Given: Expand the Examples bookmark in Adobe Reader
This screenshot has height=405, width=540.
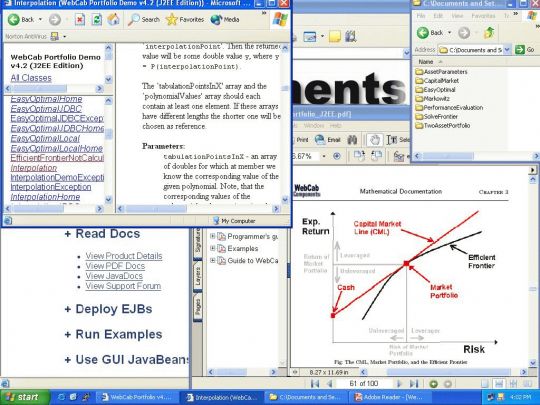Looking at the screenshot, I should (212, 248).
